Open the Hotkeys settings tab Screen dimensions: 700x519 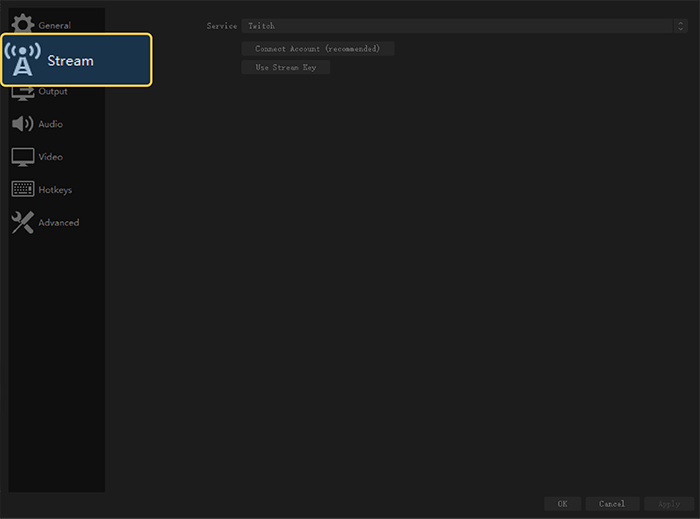(x=55, y=190)
